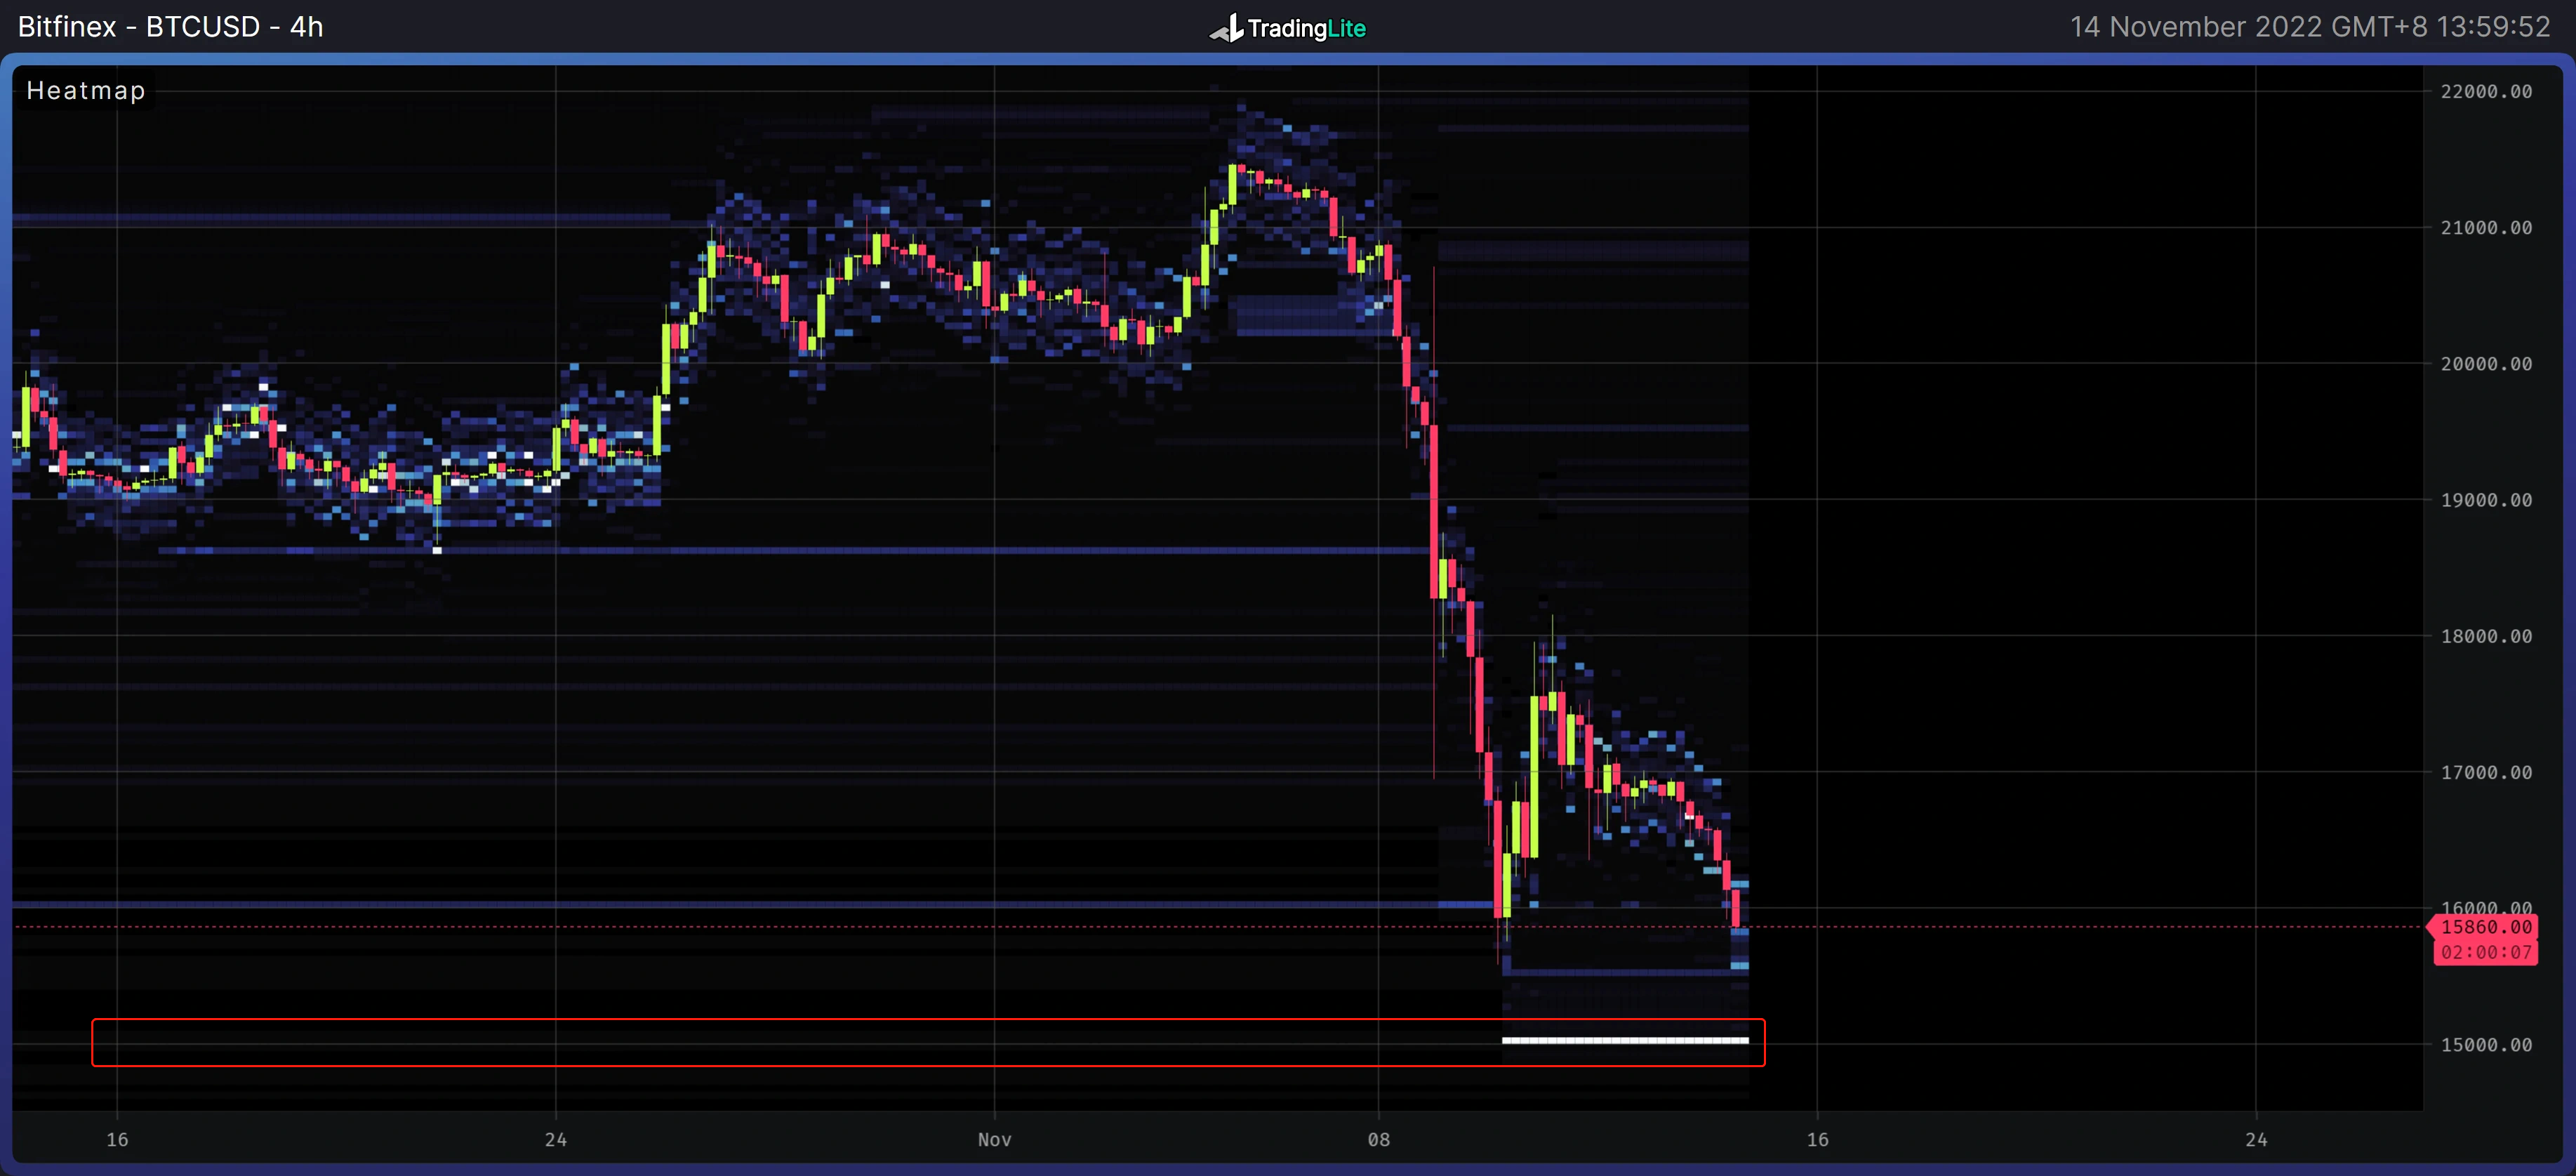Click the first 24 date on time axis
Screen dimensions: 2576x1176
pos(556,1140)
